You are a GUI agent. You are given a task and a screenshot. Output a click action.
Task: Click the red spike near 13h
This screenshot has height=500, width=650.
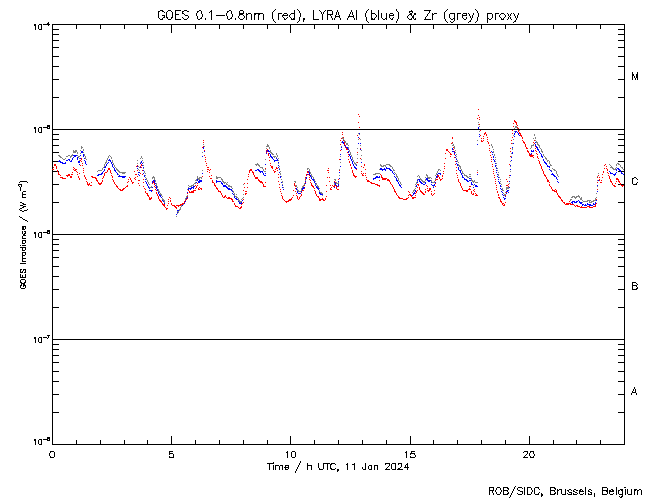coord(358,116)
